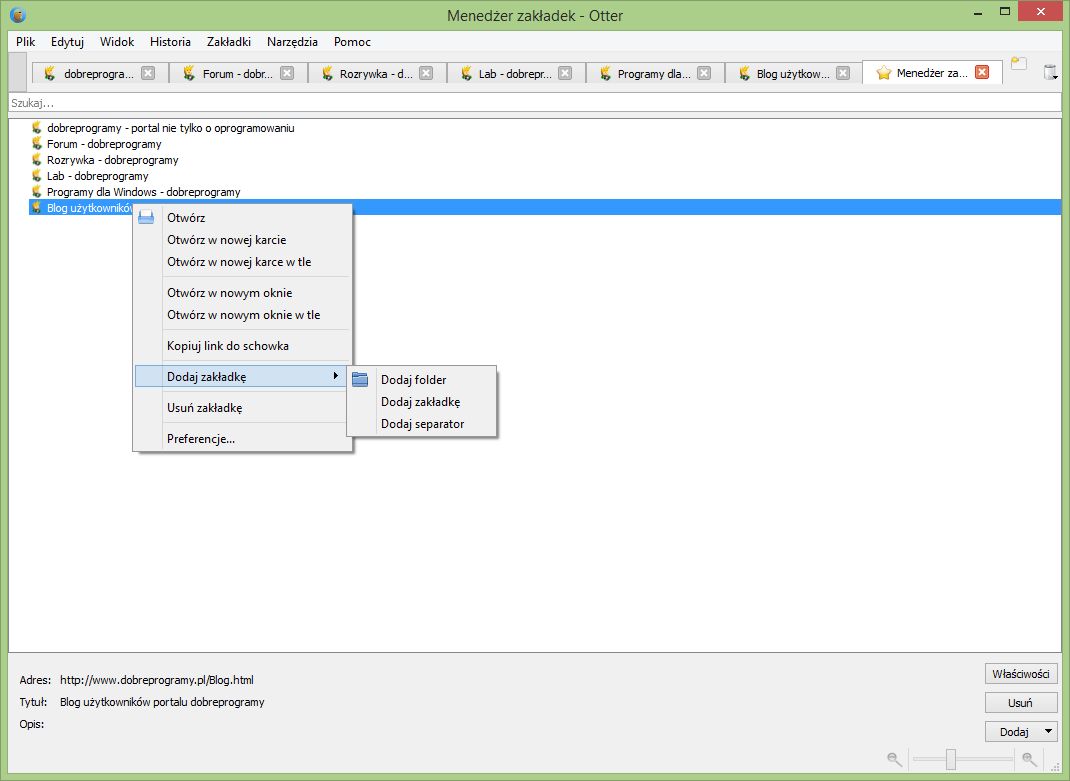Open the Widok menu

(x=117, y=42)
